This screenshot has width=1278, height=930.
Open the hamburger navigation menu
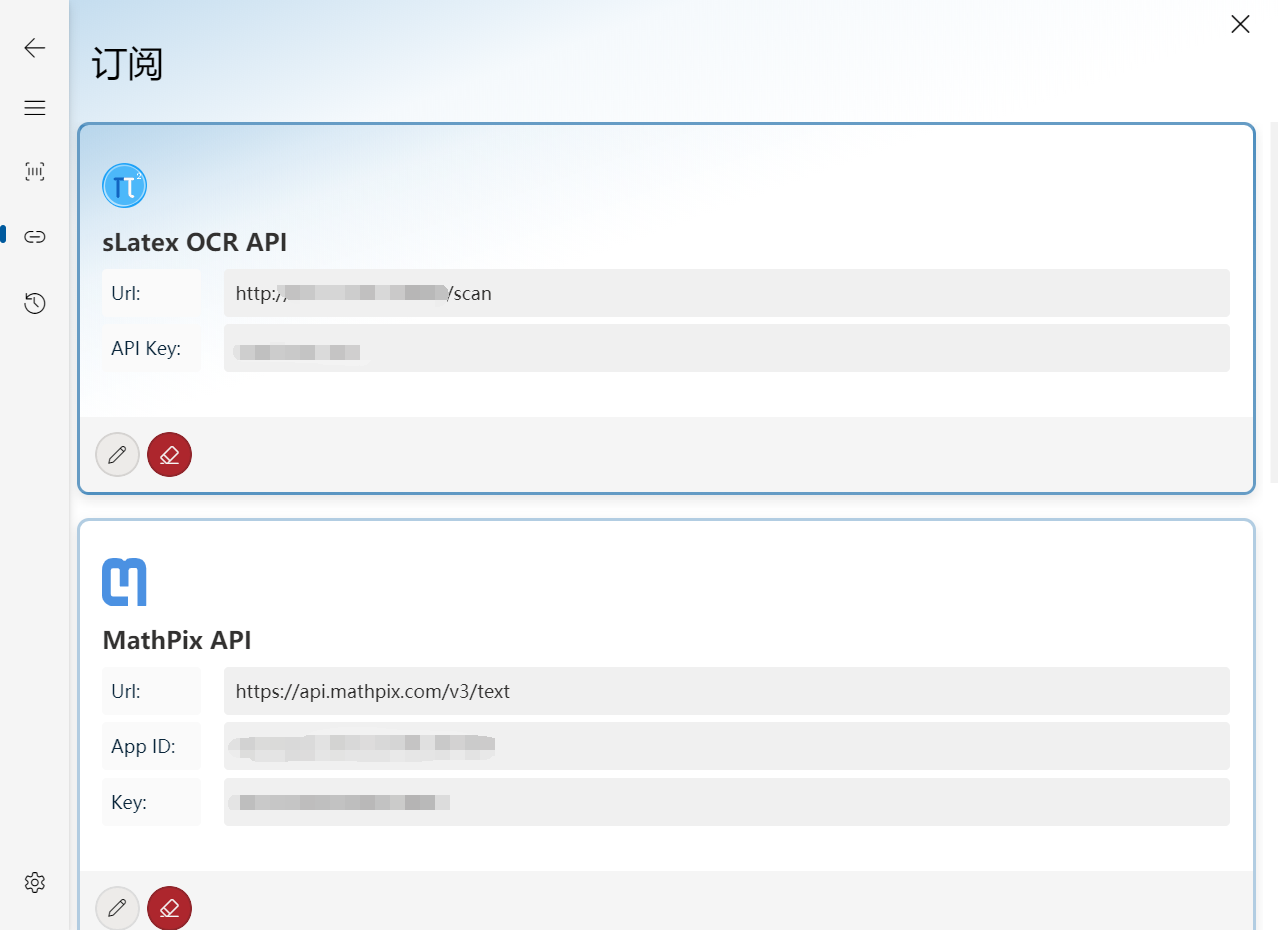[x=35, y=108]
